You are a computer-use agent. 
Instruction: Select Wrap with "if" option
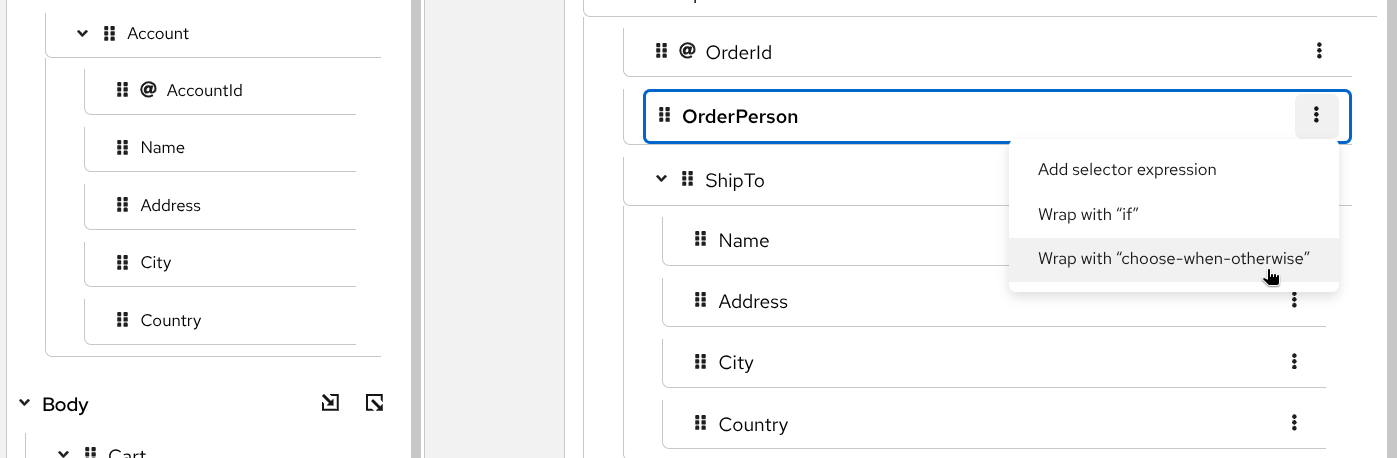coord(1089,214)
